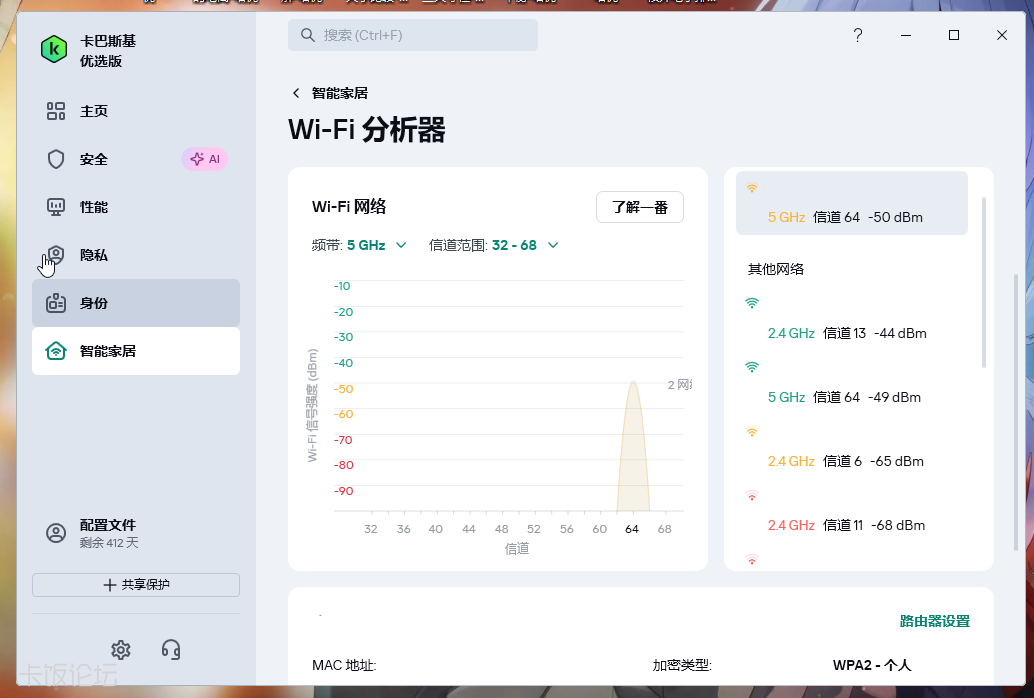The width and height of the screenshot is (1034, 698).
Task: Go to 隐私 via its sidebar icon
Action: click(x=56, y=255)
